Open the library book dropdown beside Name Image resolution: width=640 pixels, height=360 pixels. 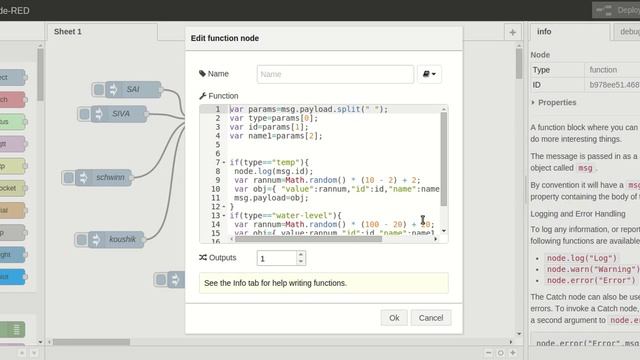429,74
